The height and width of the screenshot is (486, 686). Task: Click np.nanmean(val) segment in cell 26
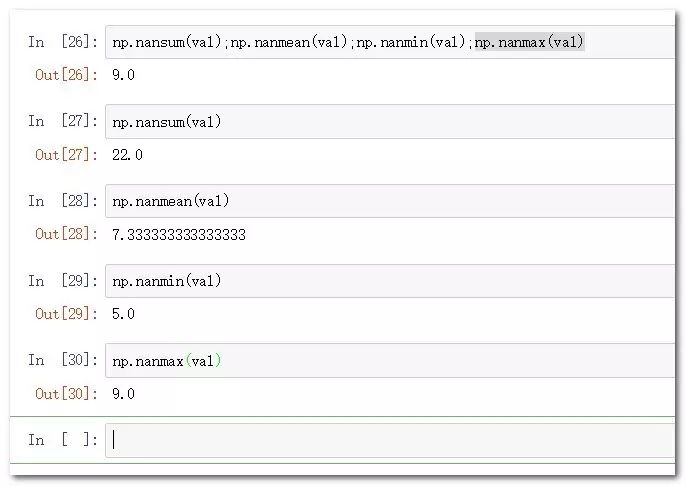tap(289, 42)
